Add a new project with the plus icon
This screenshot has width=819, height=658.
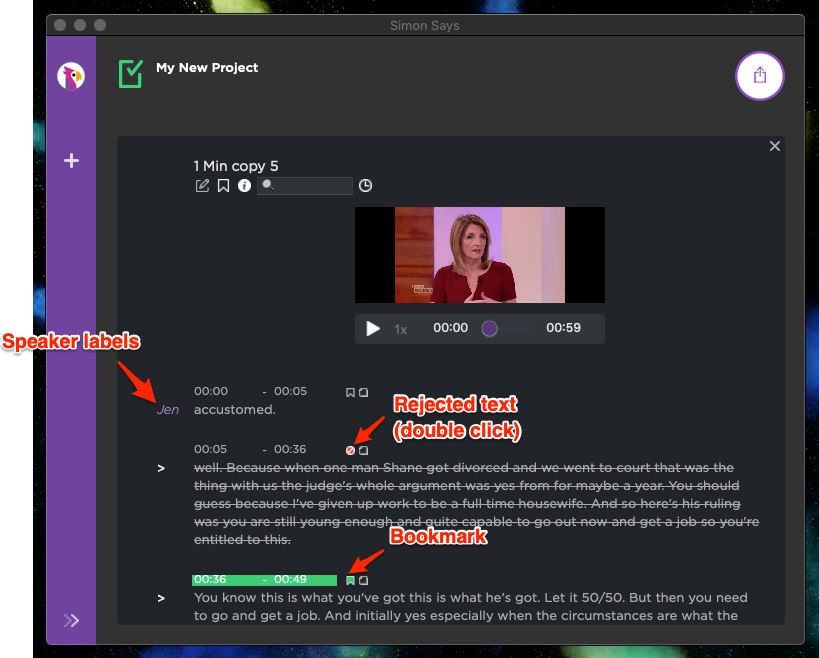(70, 160)
